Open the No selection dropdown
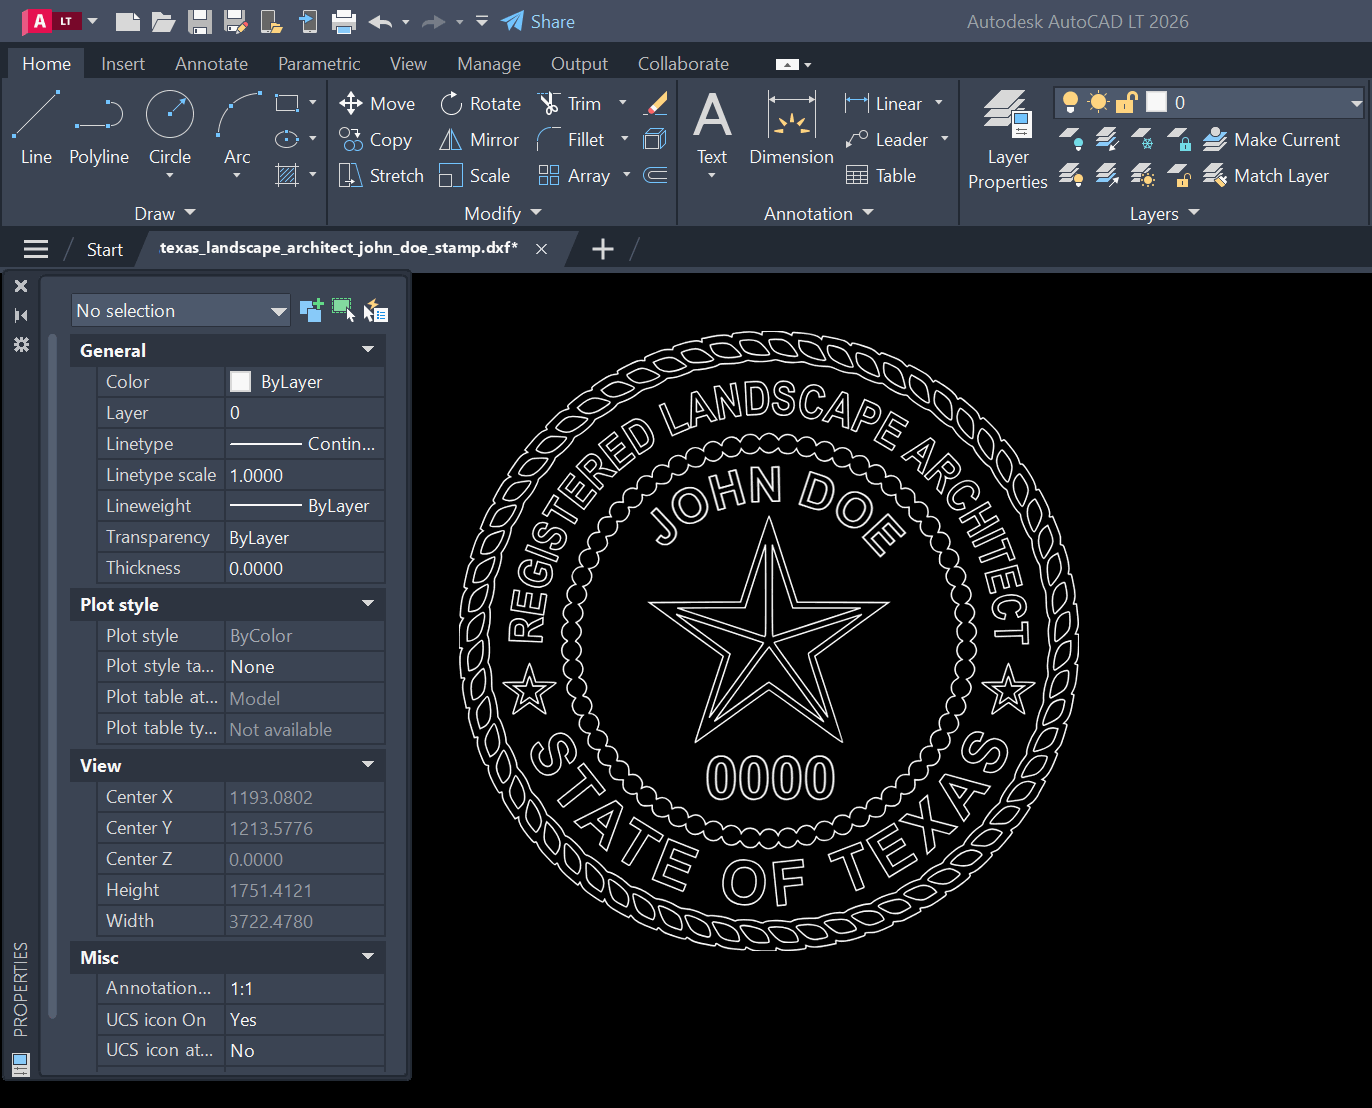The image size is (1372, 1108). (181, 310)
